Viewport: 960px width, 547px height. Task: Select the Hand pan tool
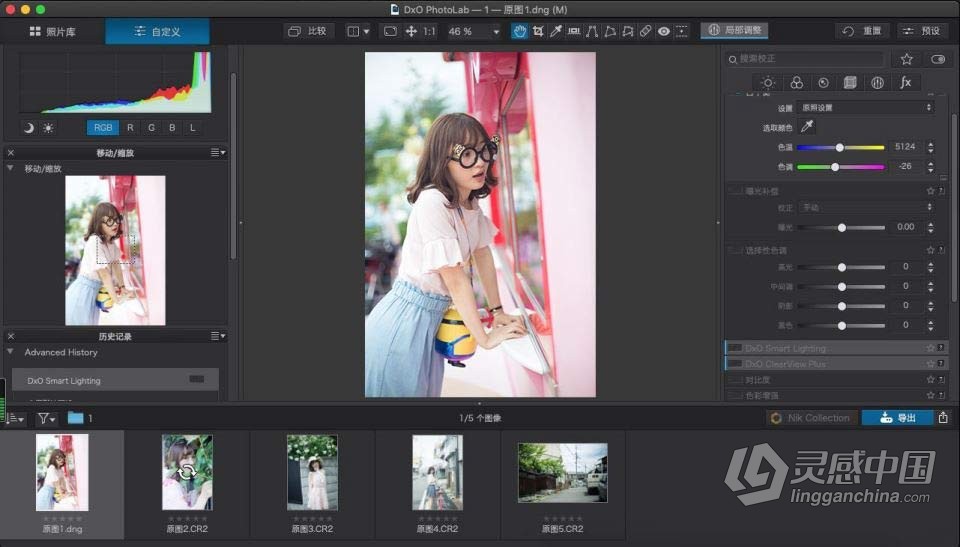pos(520,31)
